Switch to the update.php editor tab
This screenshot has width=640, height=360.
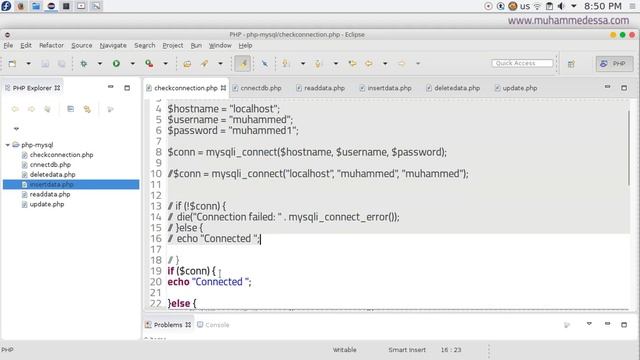[516, 88]
